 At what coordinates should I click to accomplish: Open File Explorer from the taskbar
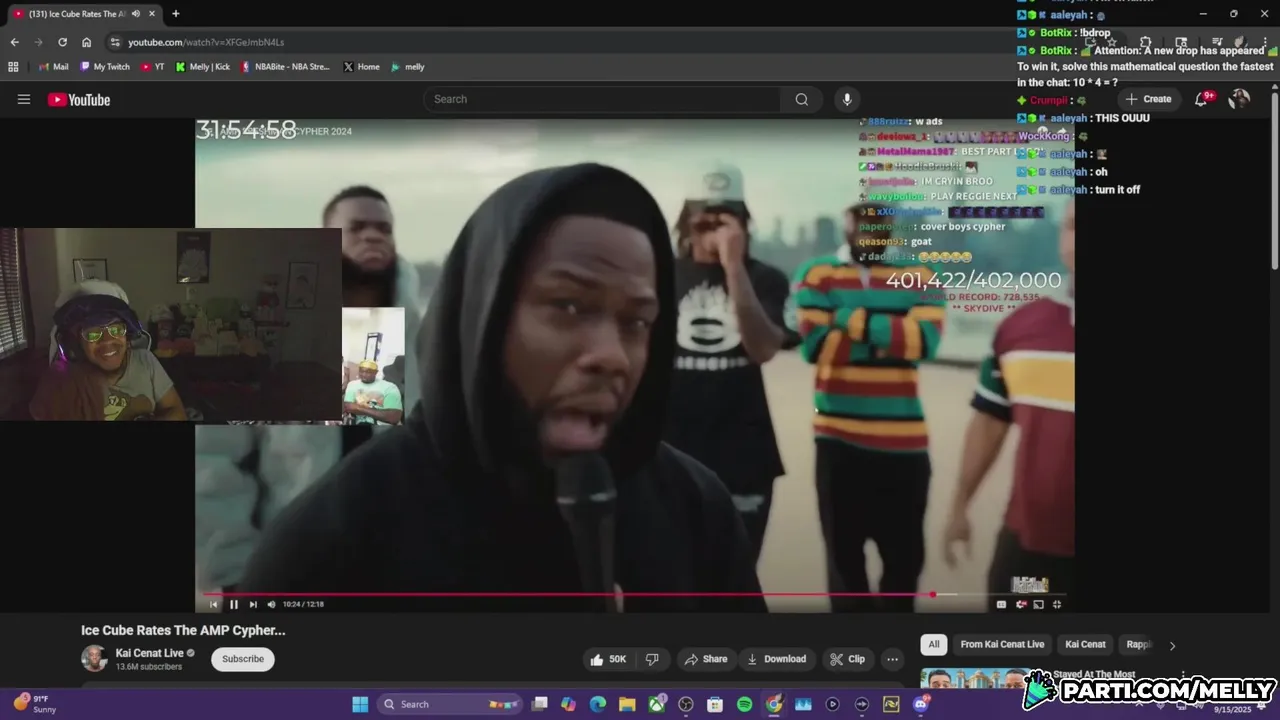tap(626, 704)
